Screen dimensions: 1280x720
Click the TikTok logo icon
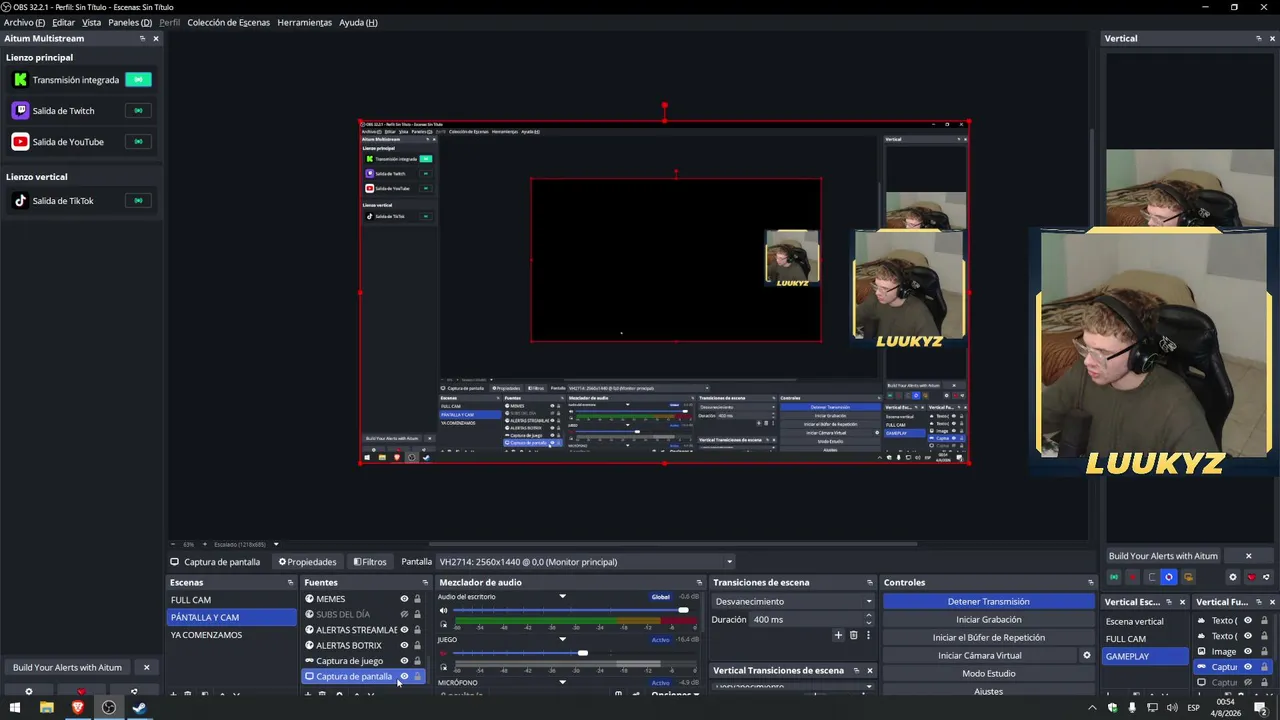[x=20, y=201]
